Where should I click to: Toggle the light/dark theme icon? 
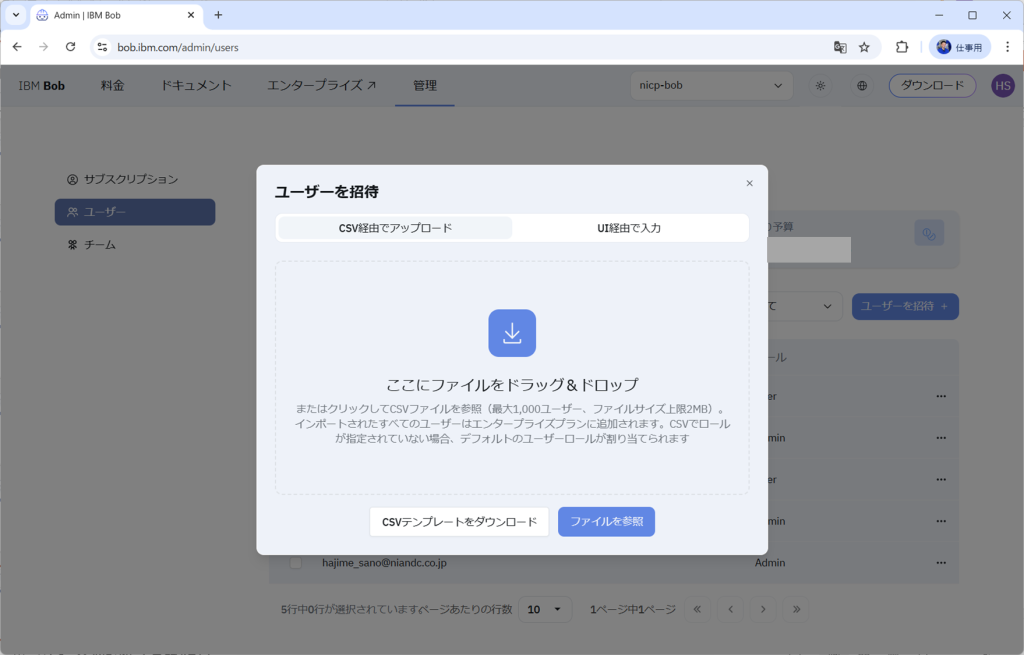click(820, 86)
